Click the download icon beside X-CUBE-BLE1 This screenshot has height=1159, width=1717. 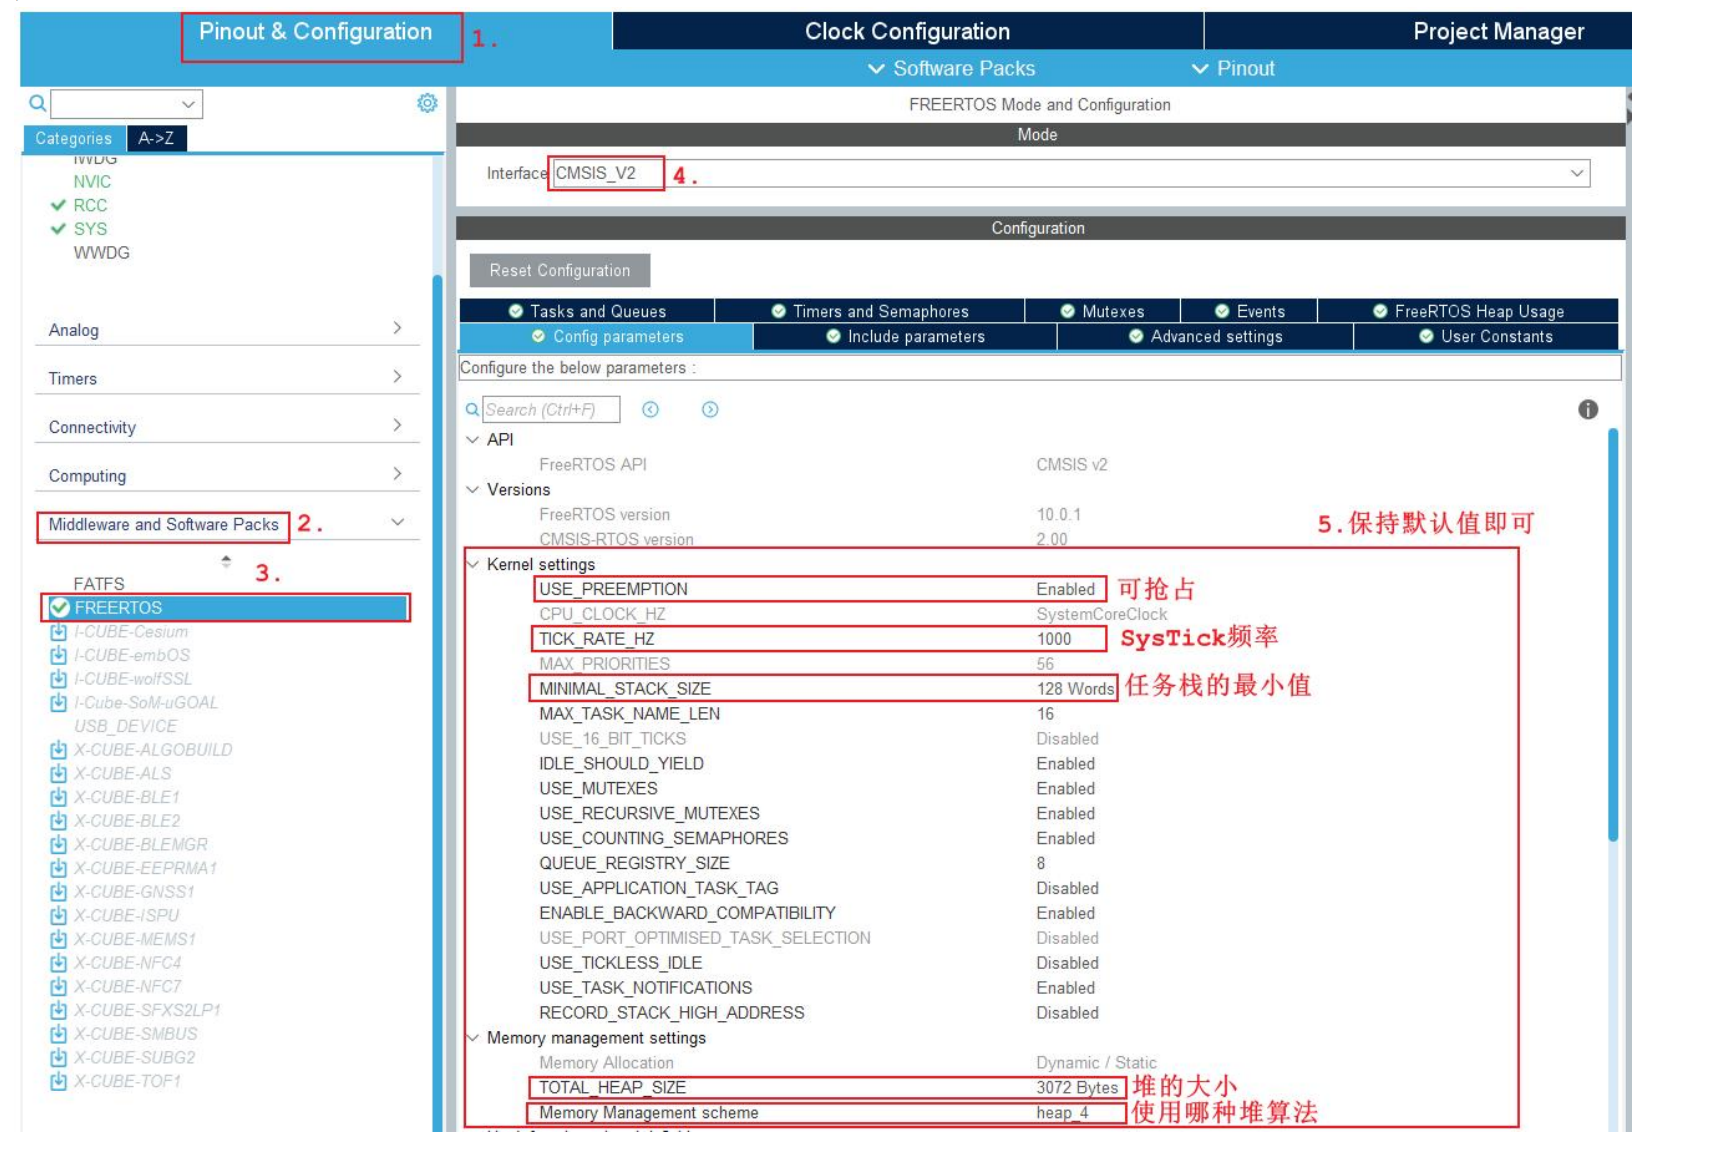point(58,797)
